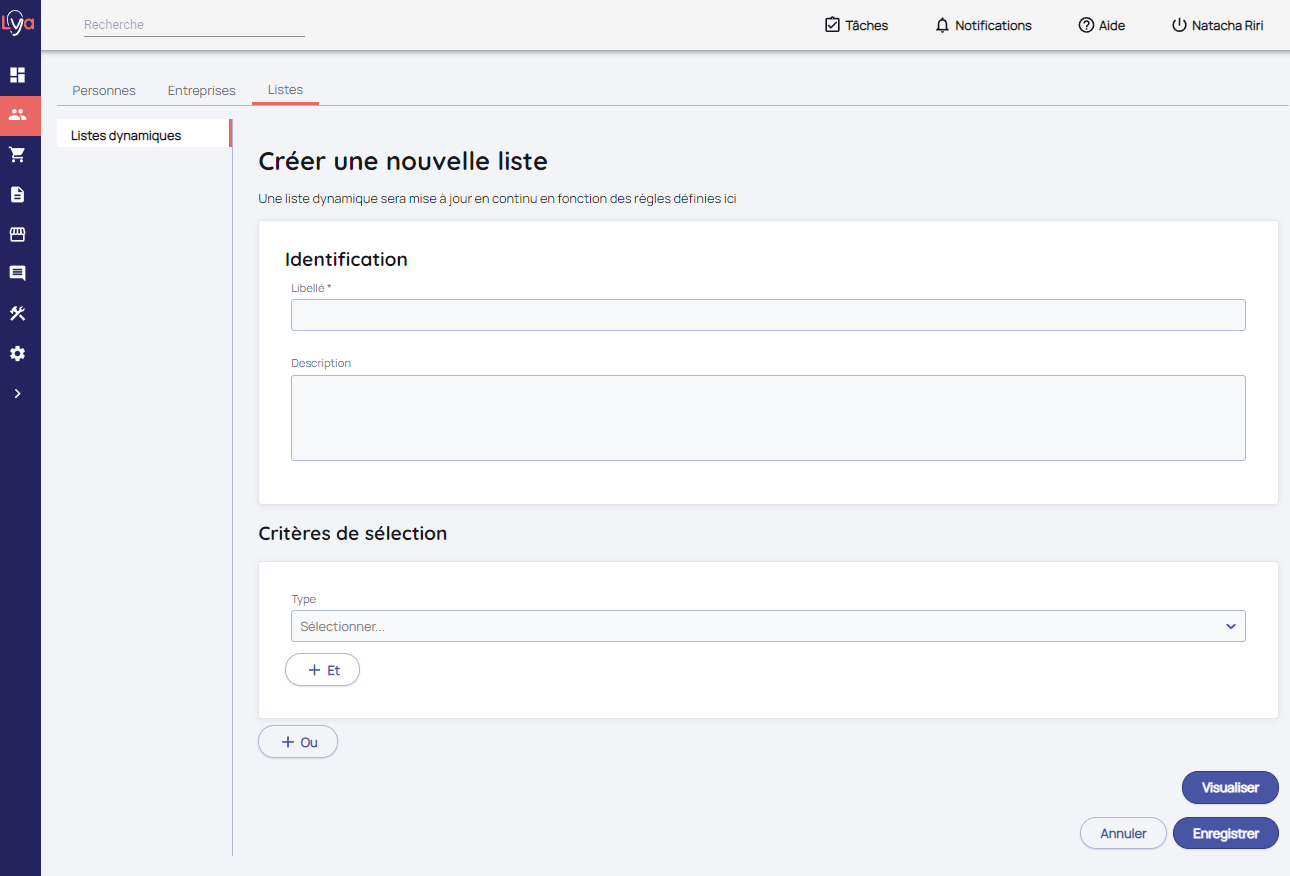Open the shopping cart icon in sidebar
The width and height of the screenshot is (1290, 876).
pyautogui.click(x=17, y=155)
